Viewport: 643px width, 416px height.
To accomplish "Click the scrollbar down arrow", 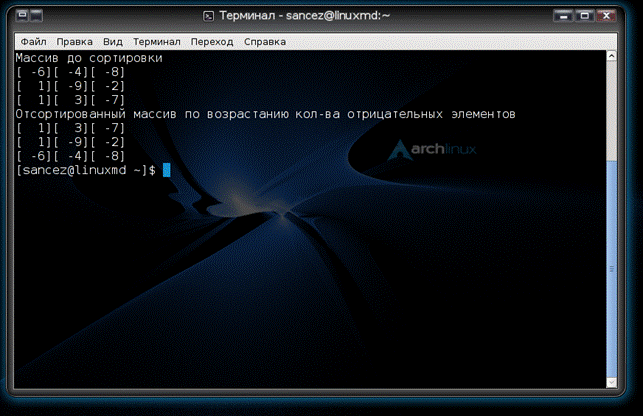I will pyautogui.click(x=611, y=382).
